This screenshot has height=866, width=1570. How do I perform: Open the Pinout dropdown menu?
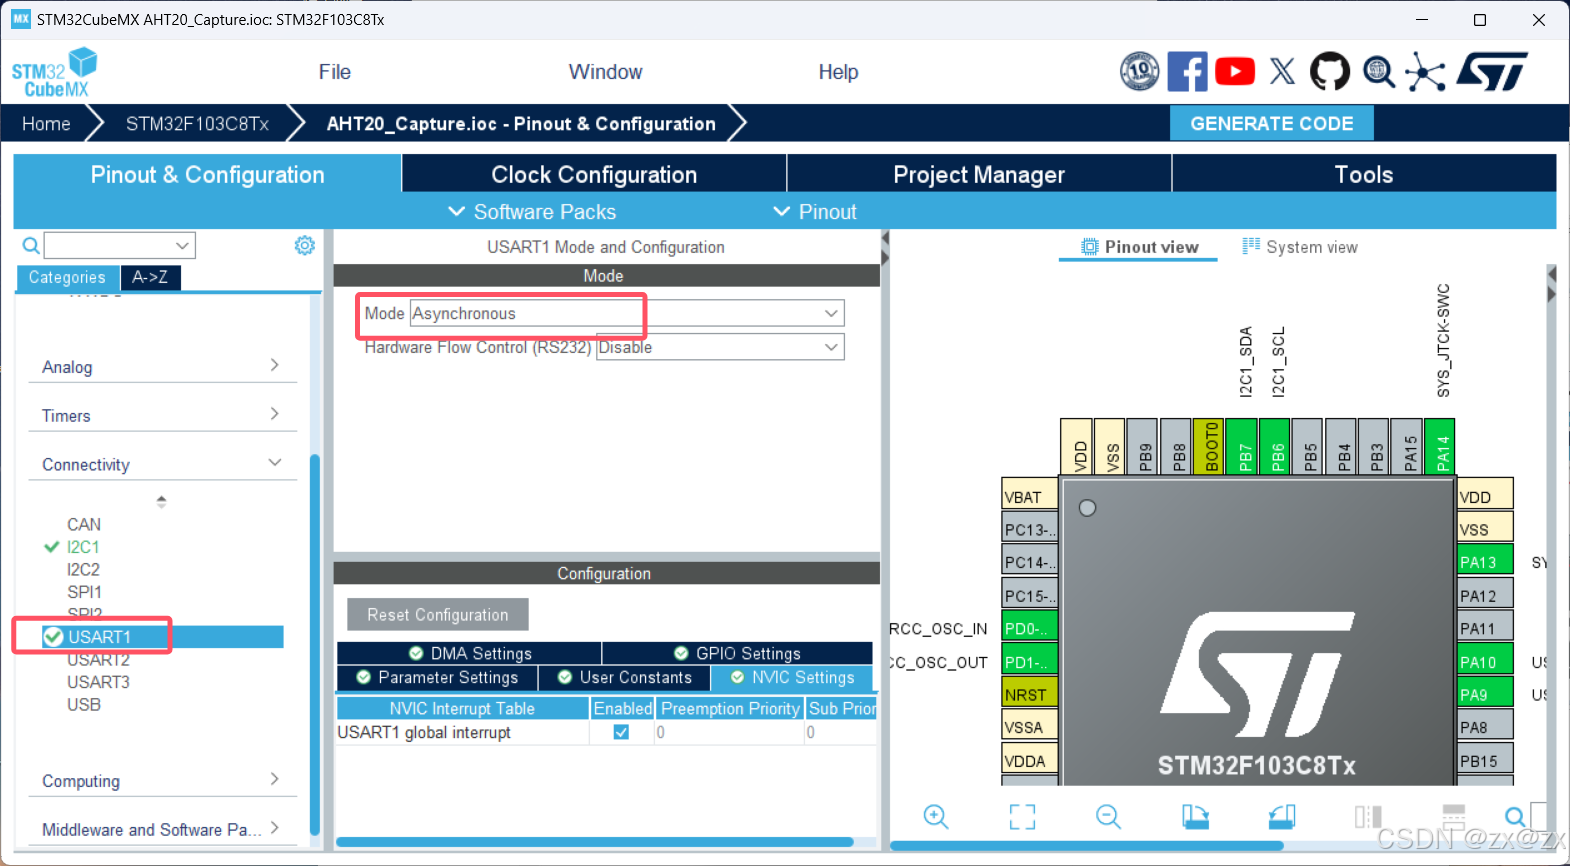pyautogui.click(x=815, y=212)
